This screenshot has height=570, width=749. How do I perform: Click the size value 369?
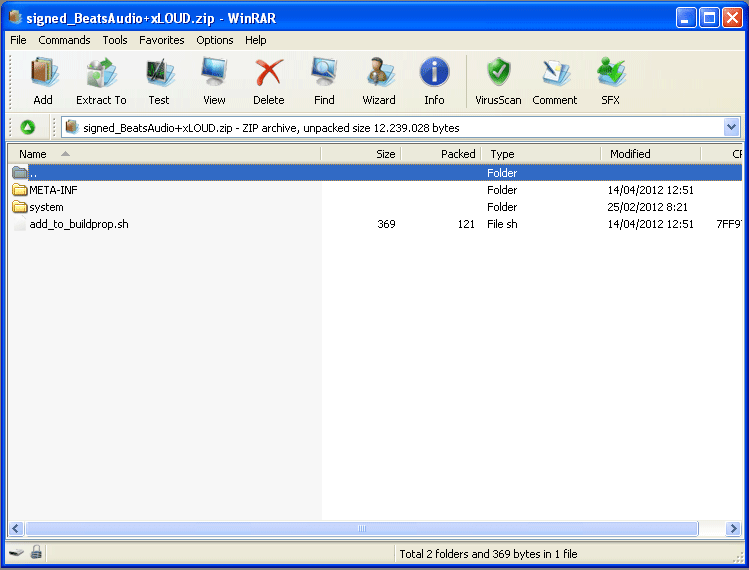pos(386,224)
